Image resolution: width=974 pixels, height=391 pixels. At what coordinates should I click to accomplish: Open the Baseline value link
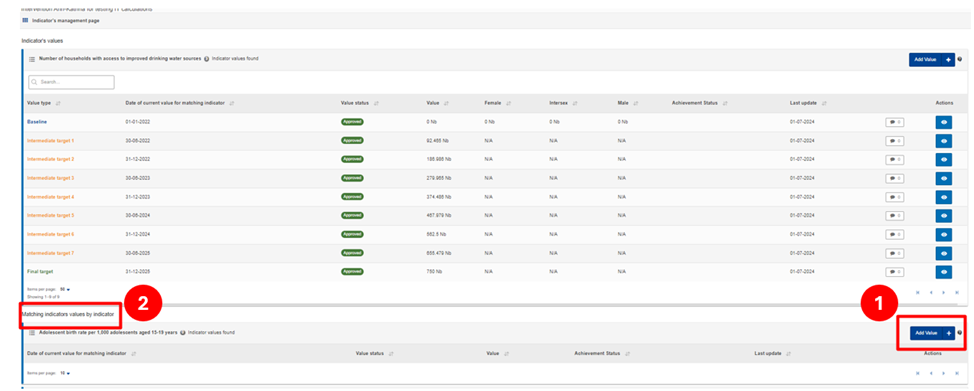tap(37, 122)
